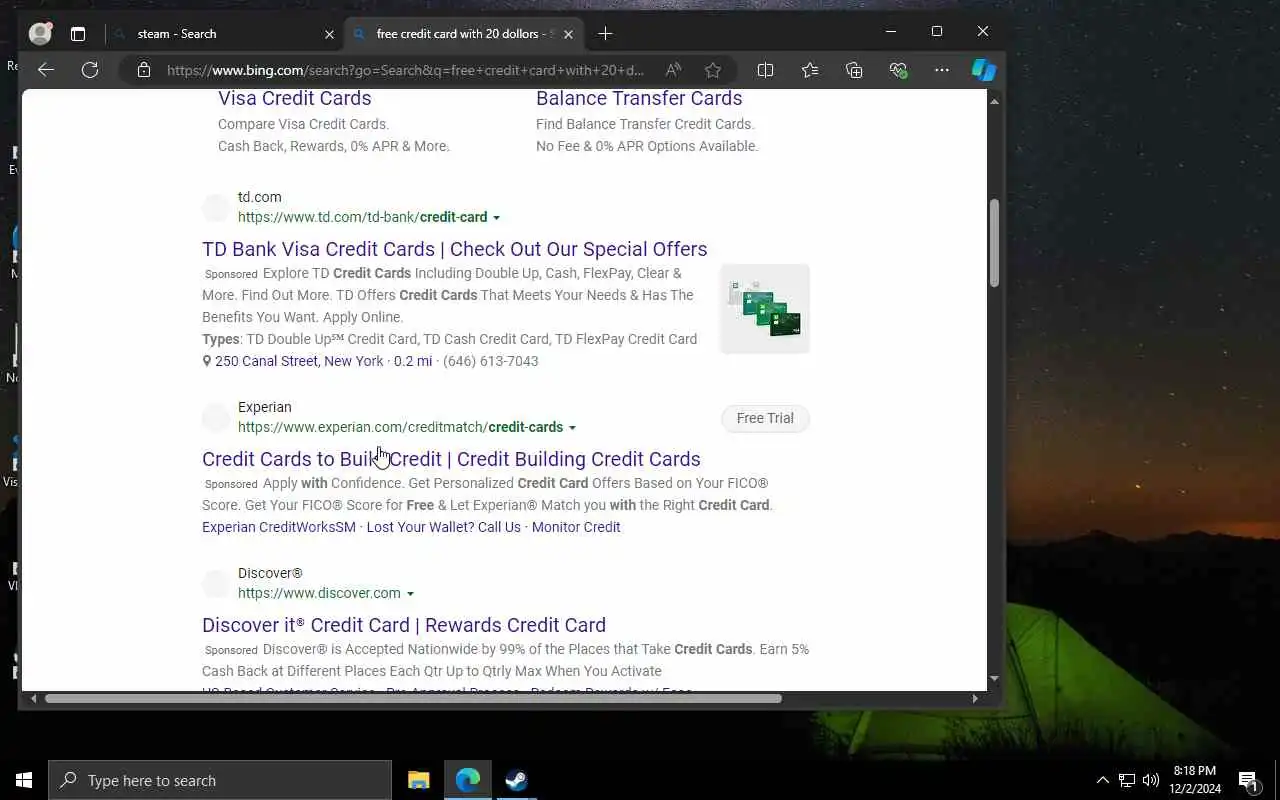Screen dimensions: 1280x800
Task: Open Steam from the taskbar
Action: pos(516,780)
